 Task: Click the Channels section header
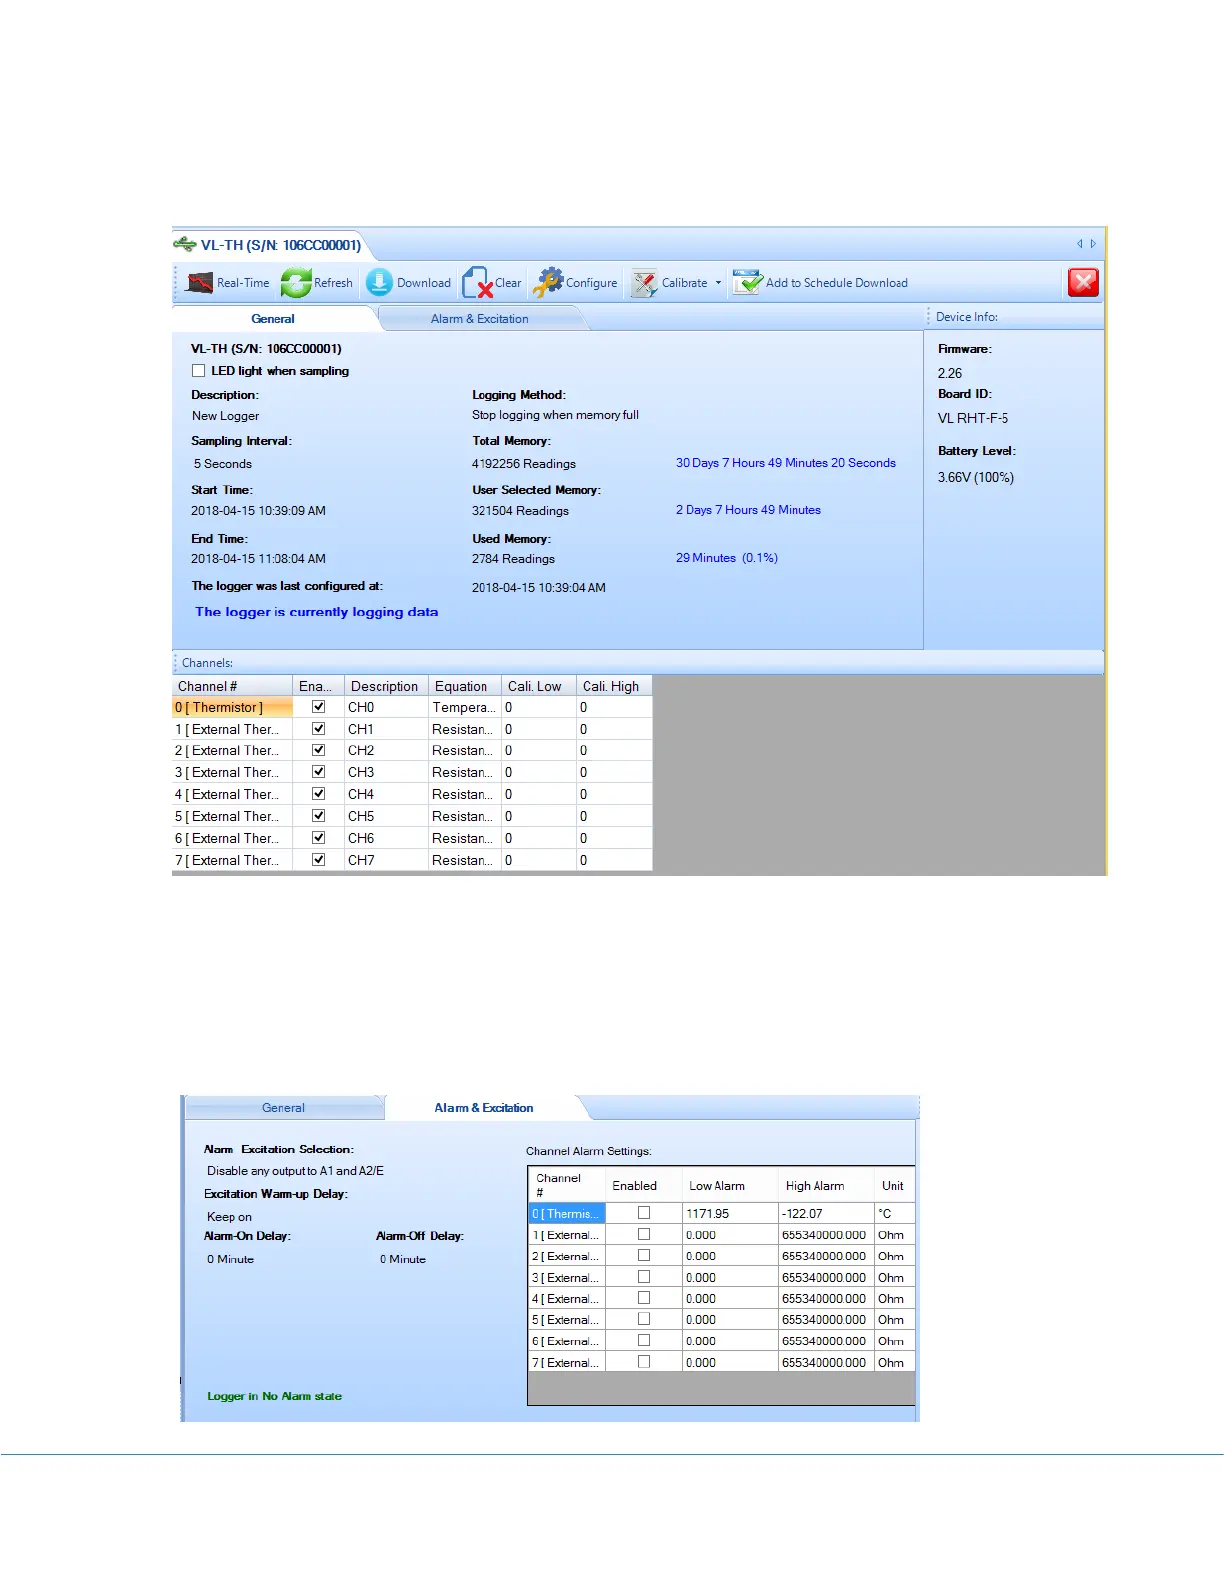637,662
